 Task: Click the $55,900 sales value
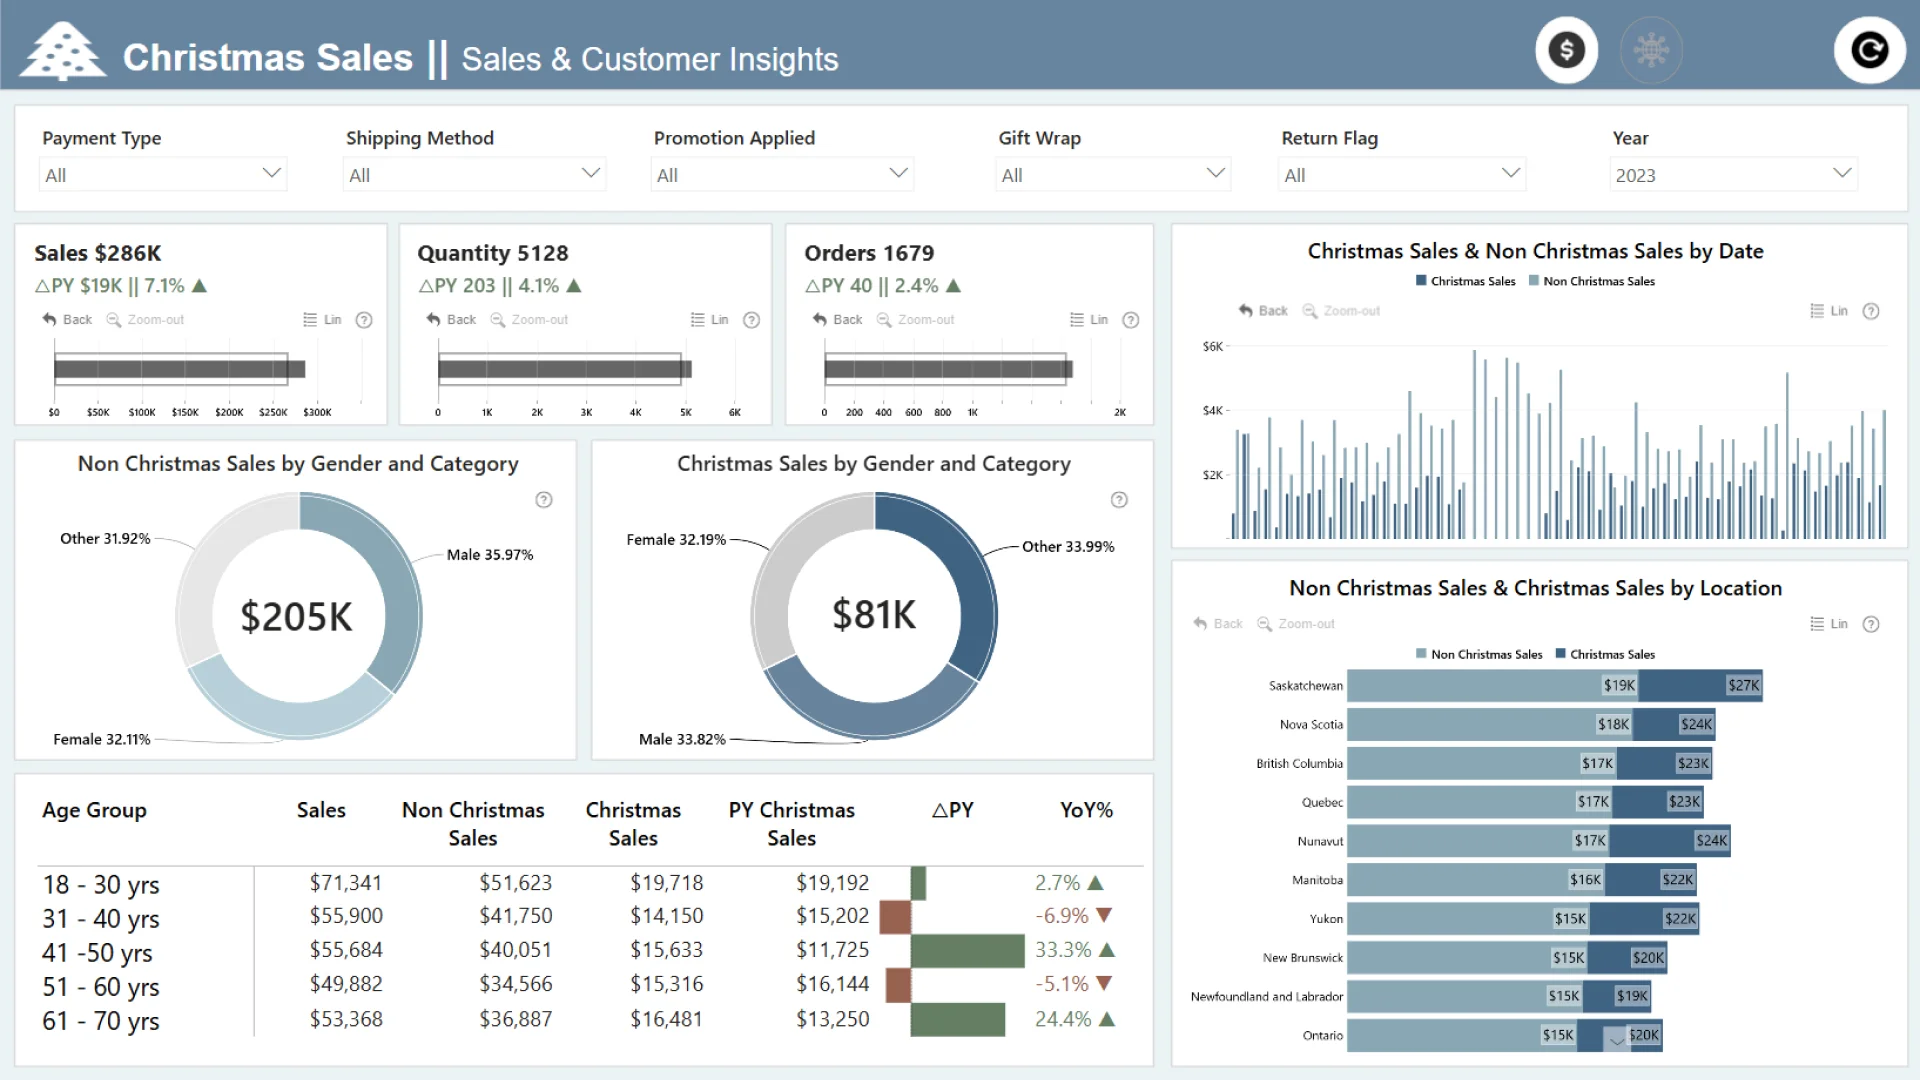(346, 916)
